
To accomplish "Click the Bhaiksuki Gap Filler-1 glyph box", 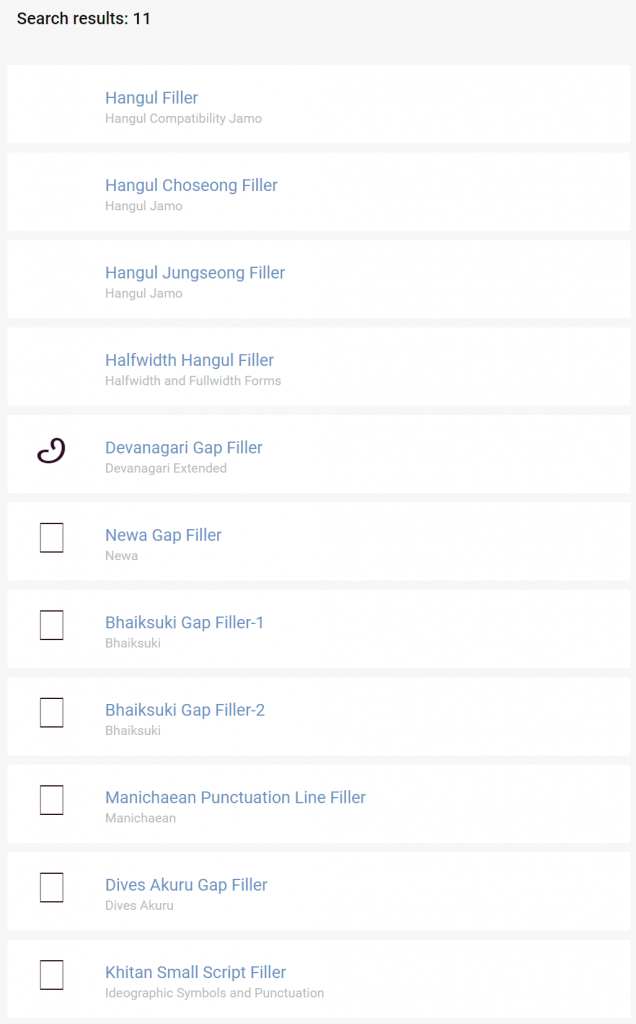I will pos(51,626).
